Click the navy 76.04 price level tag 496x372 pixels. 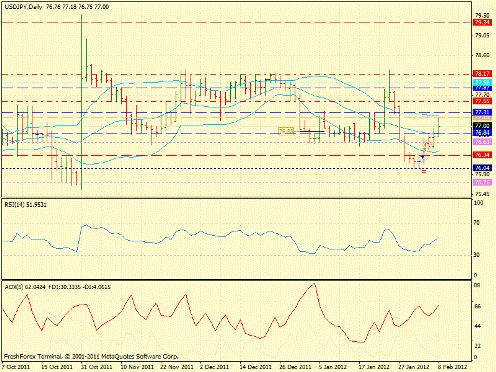(482, 168)
